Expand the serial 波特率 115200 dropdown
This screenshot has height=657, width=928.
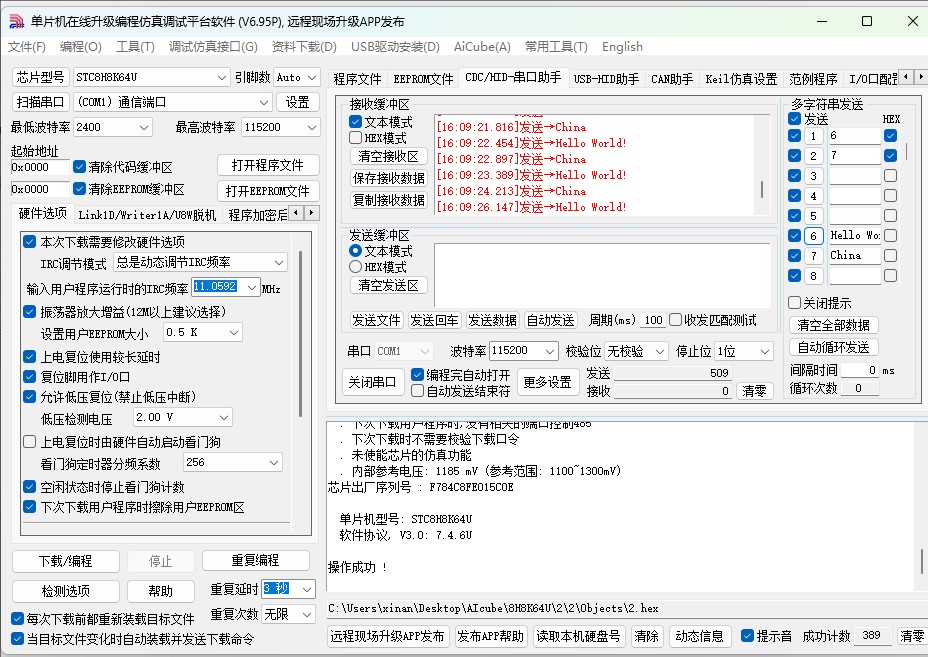click(550, 351)
